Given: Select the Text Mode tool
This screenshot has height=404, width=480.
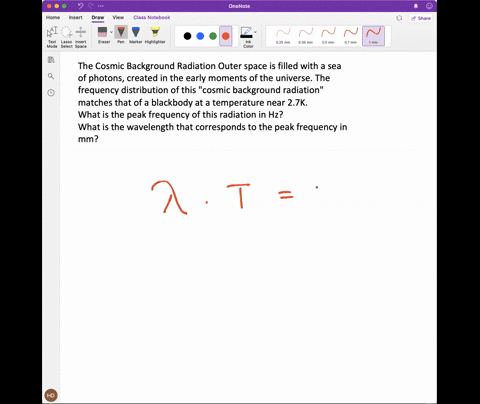Looking at the screenshot, I should coord(52,37).
